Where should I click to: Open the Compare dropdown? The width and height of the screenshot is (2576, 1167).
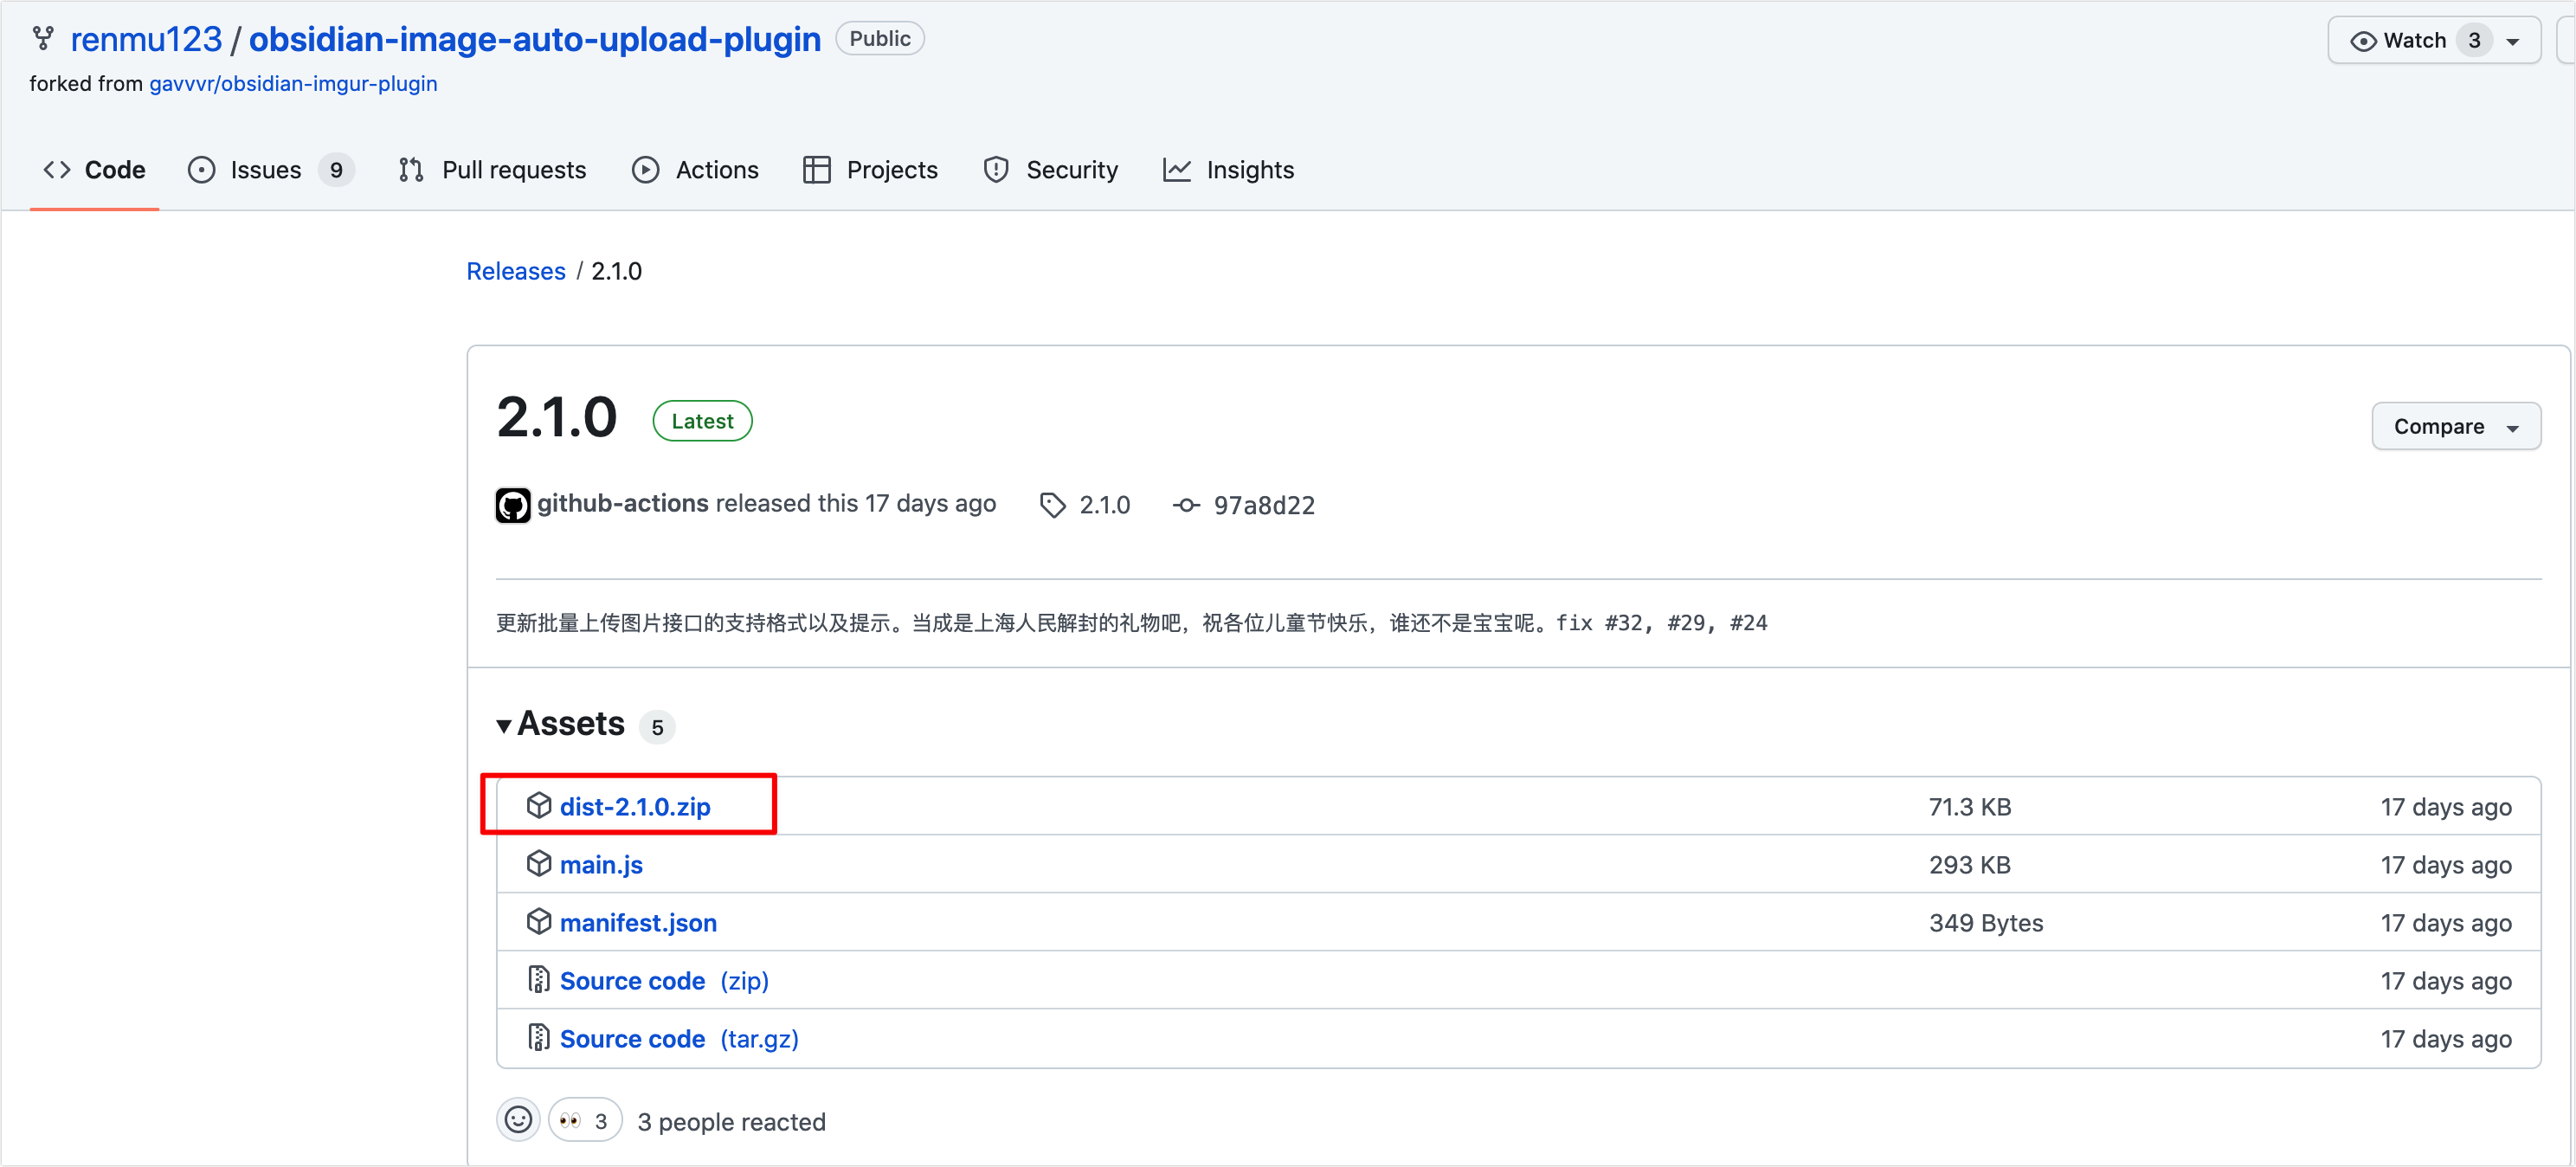2455,426
